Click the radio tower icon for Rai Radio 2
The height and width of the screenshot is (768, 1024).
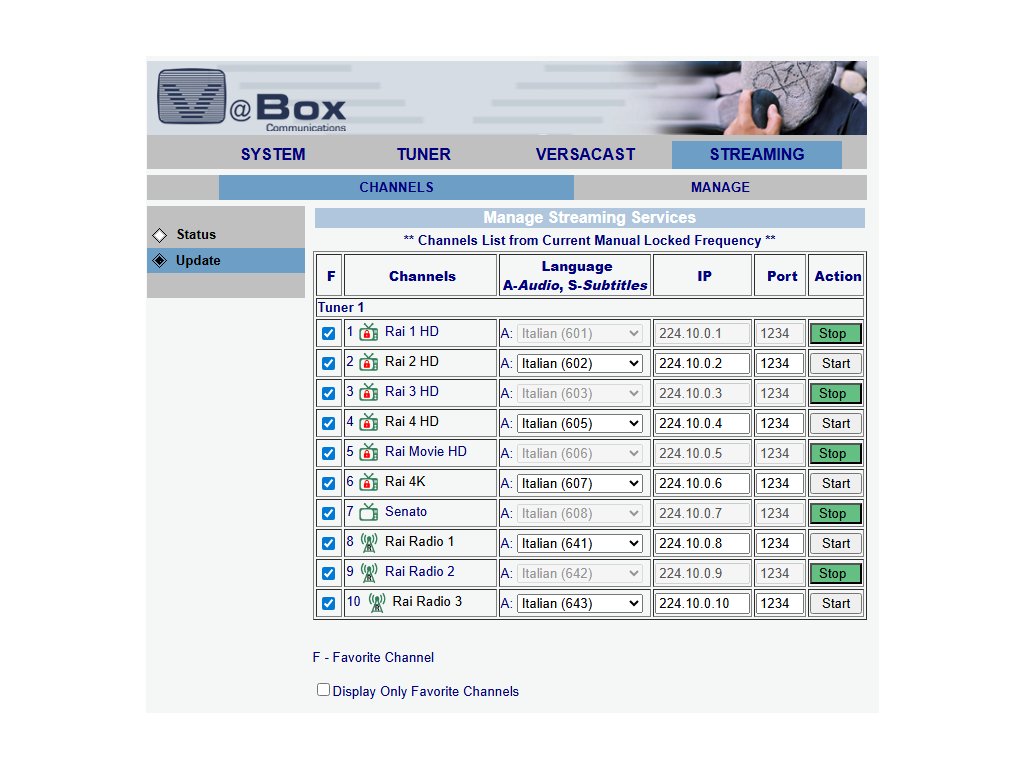tap(369, 573)
